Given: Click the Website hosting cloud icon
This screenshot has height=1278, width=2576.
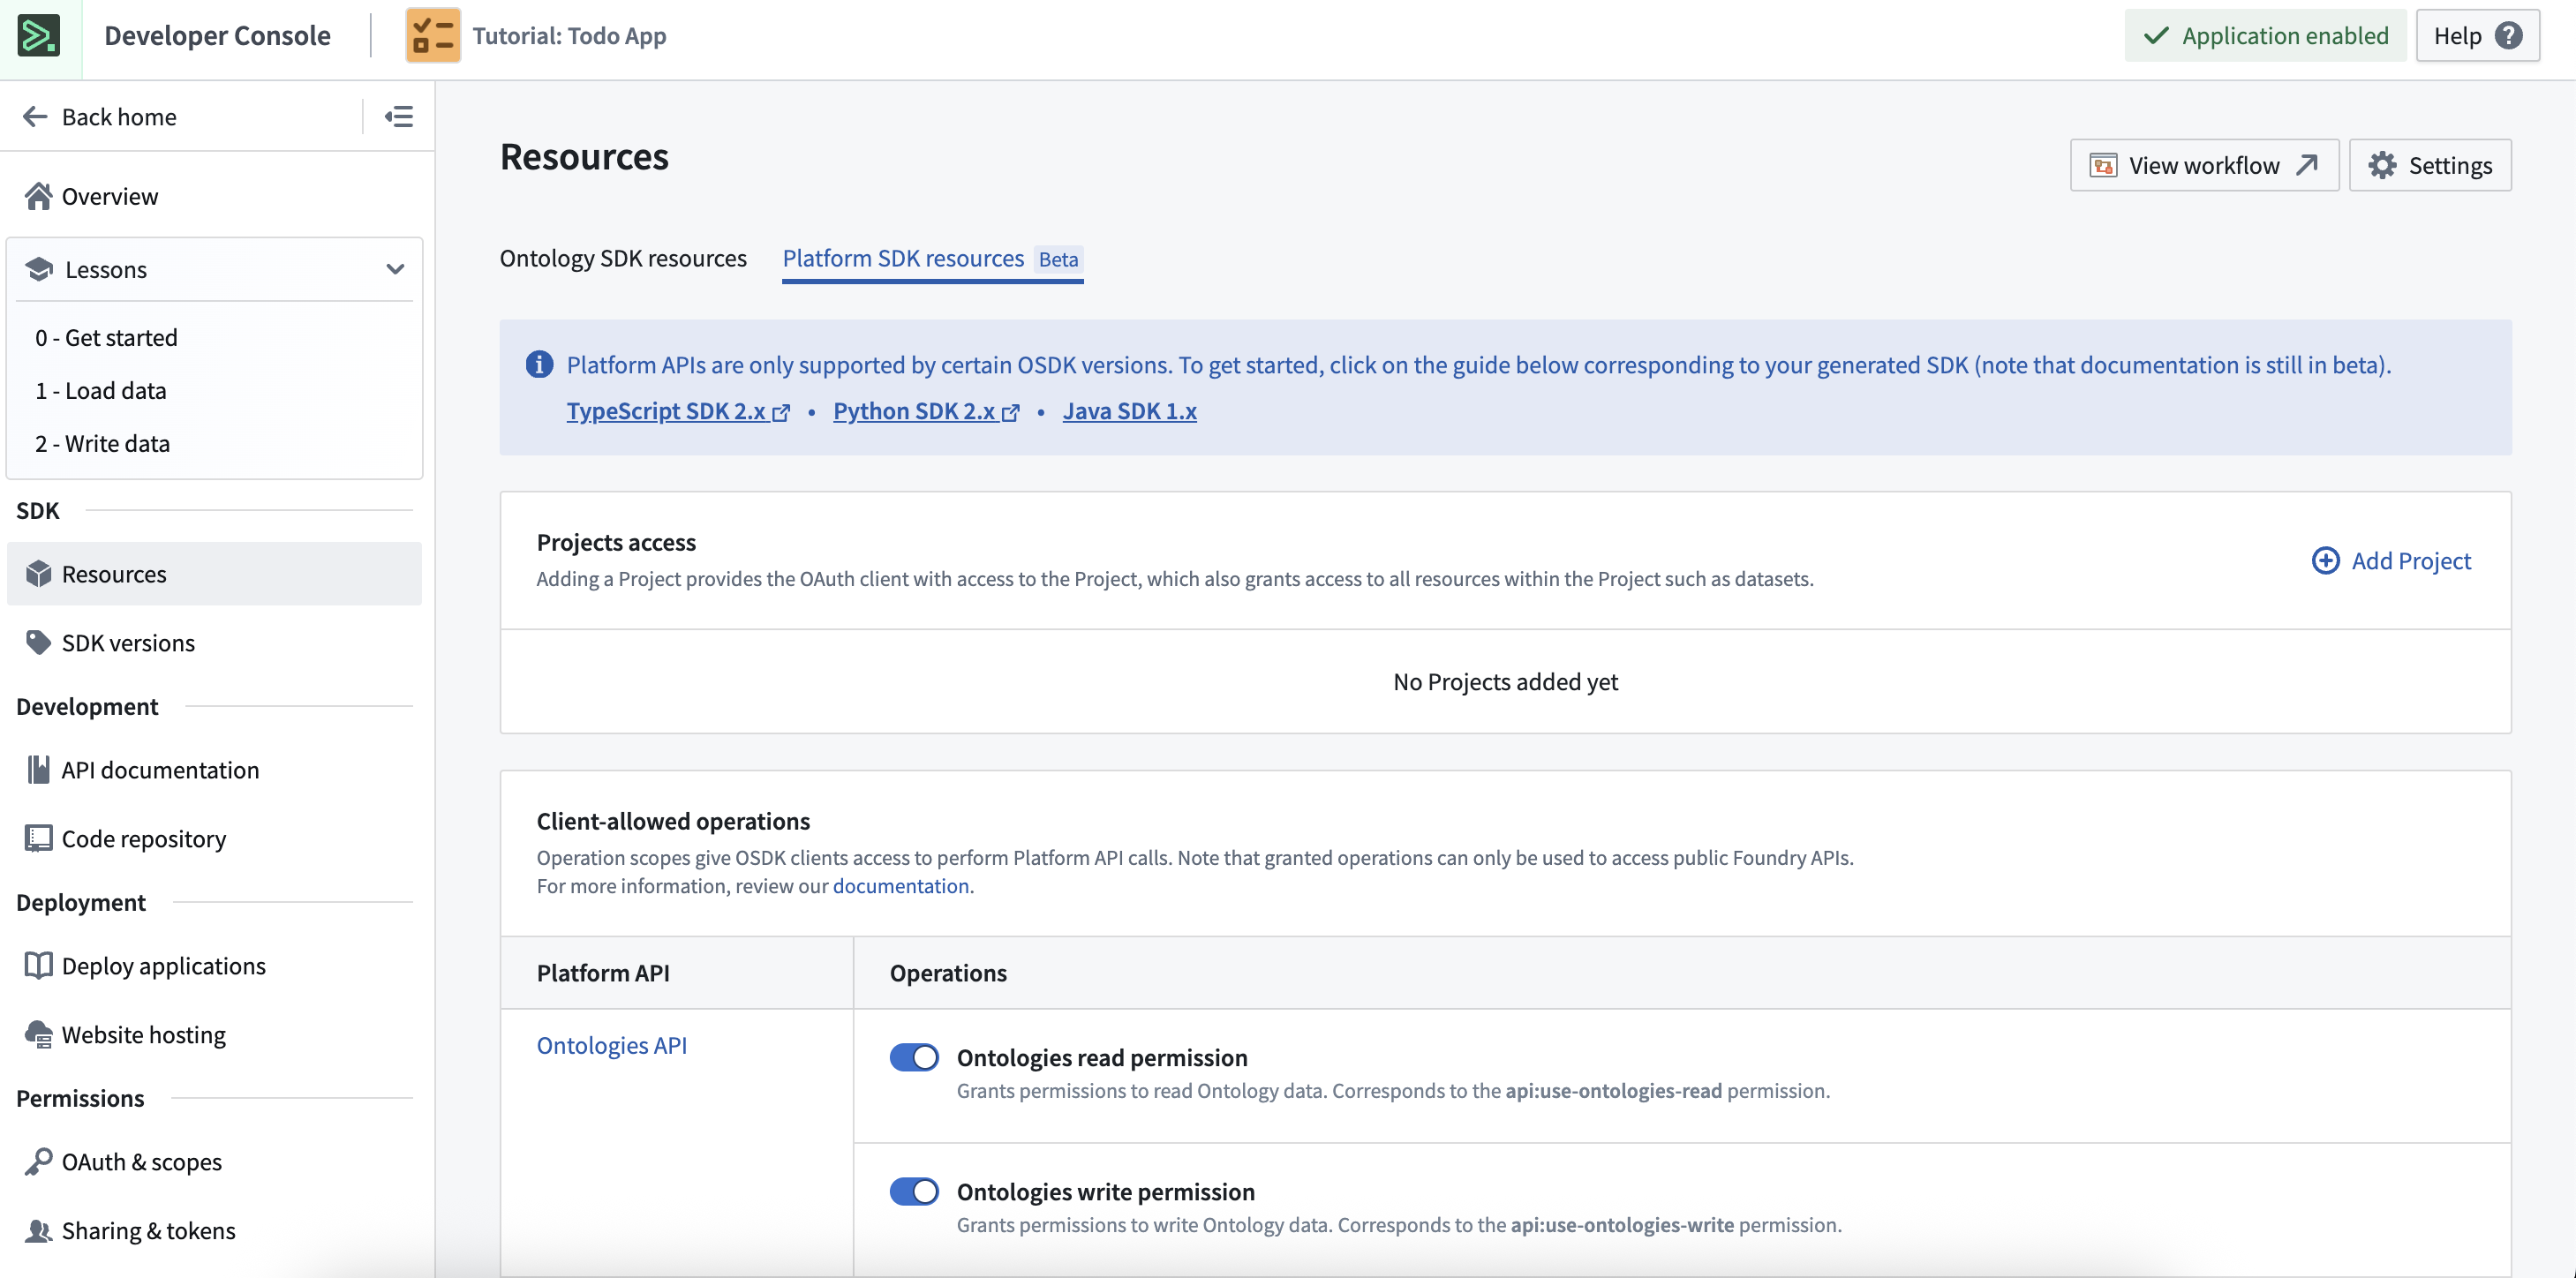Looking at the screenshot, I should click(x=38, y=1034).
